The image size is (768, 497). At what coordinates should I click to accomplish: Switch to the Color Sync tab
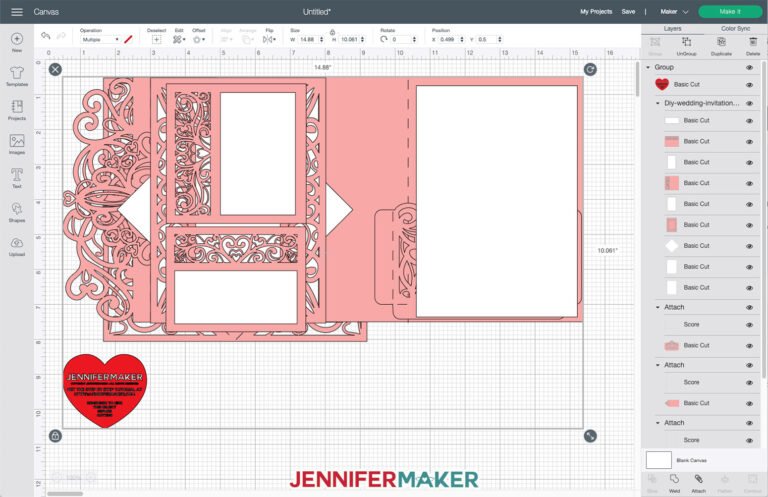(735, 28)
